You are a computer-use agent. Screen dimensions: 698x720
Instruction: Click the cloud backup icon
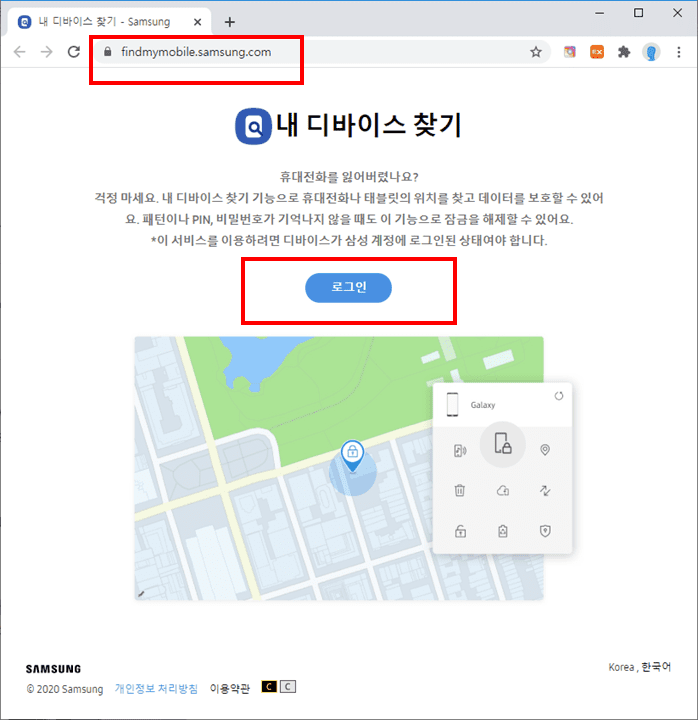(503, 491)
